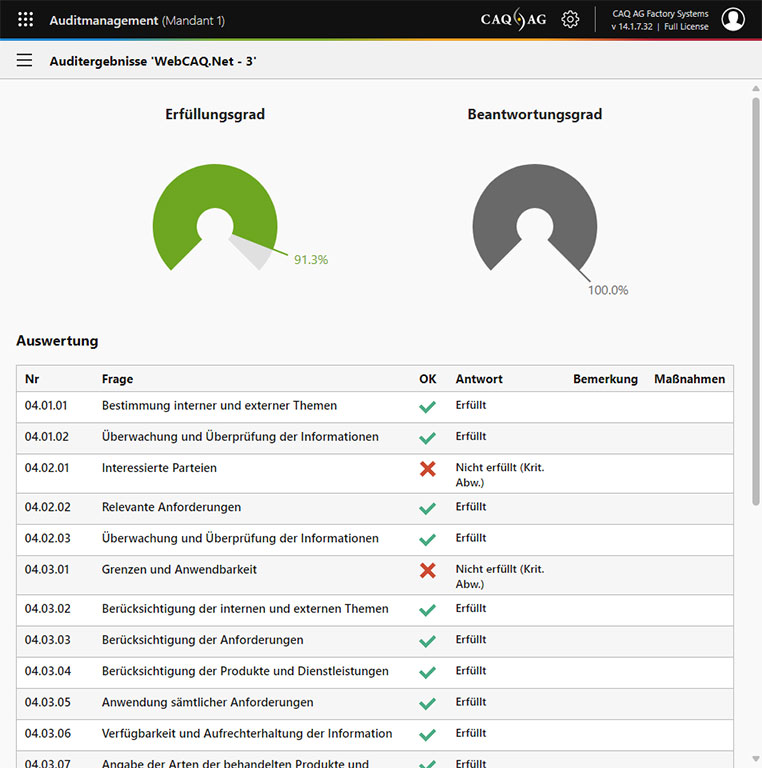762x768 pixels.
Task: Click the Erfüllungsgrad heading
Action: 215,114
